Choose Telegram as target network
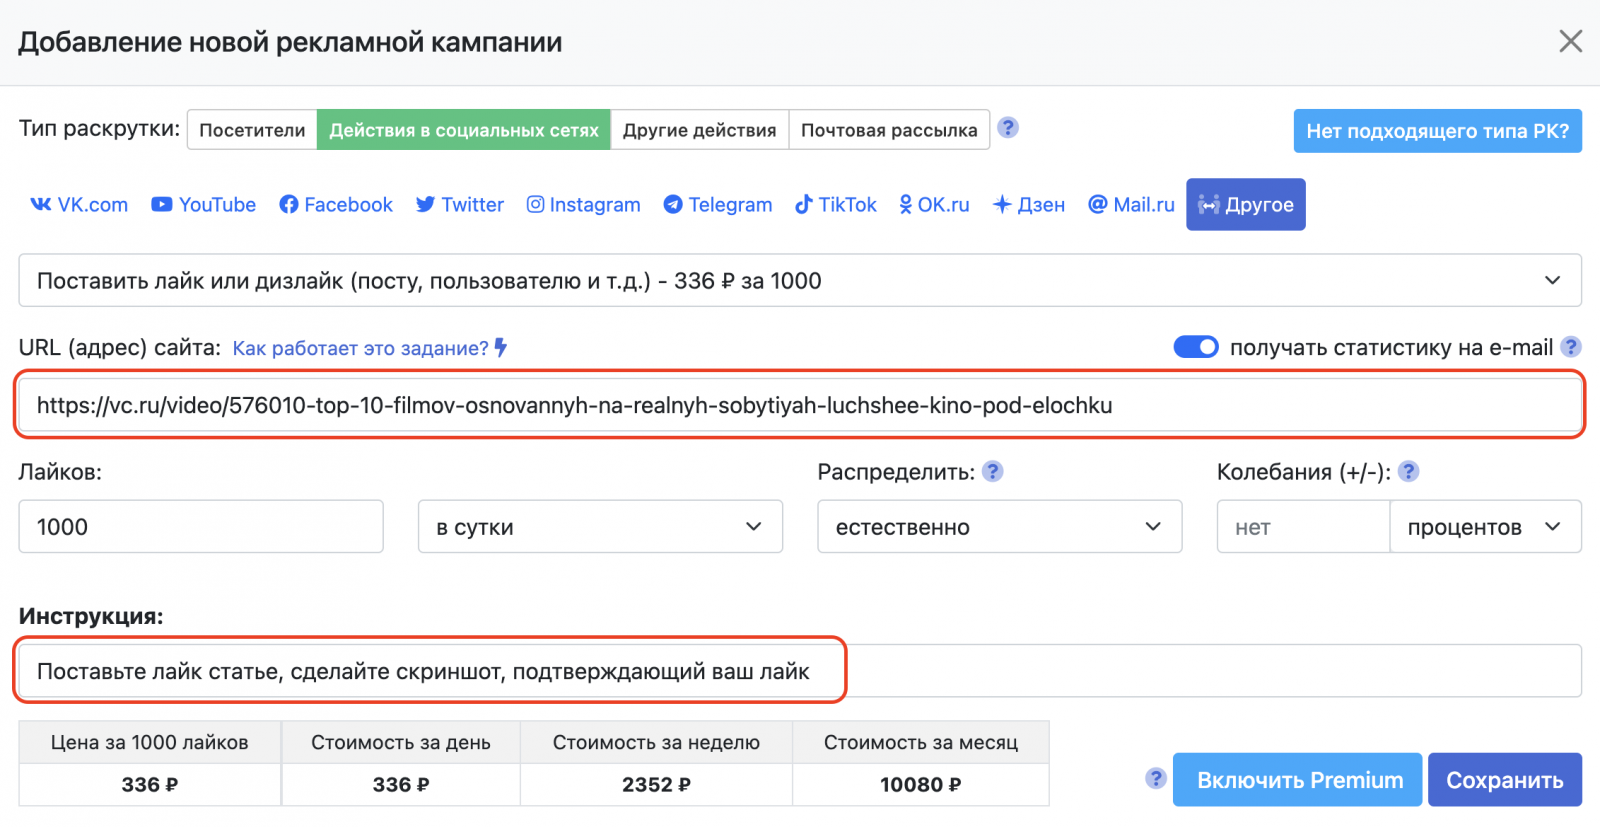This screenshot has height=827, width=1600. coord(718,205)
